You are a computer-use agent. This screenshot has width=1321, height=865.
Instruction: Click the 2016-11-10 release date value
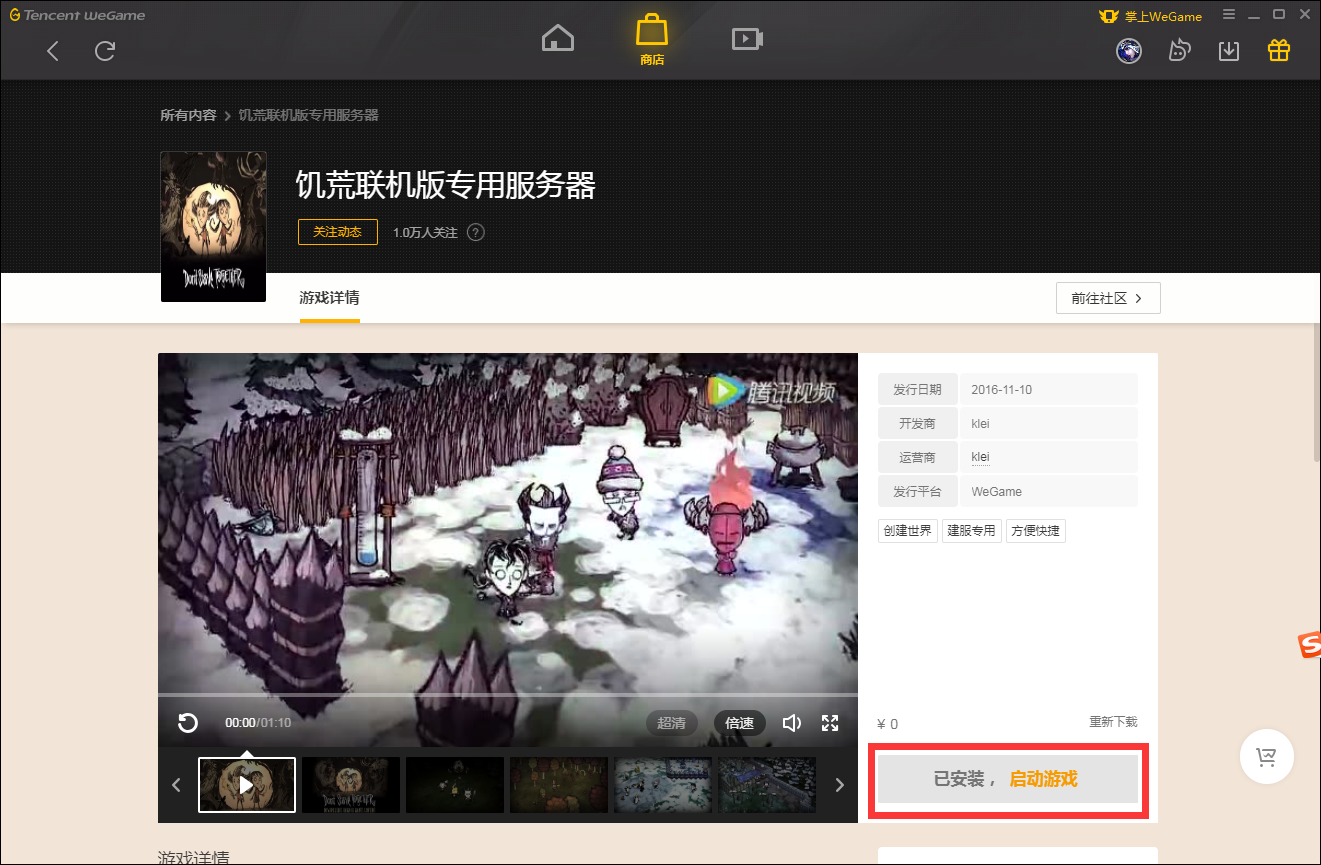(1001, 389)
